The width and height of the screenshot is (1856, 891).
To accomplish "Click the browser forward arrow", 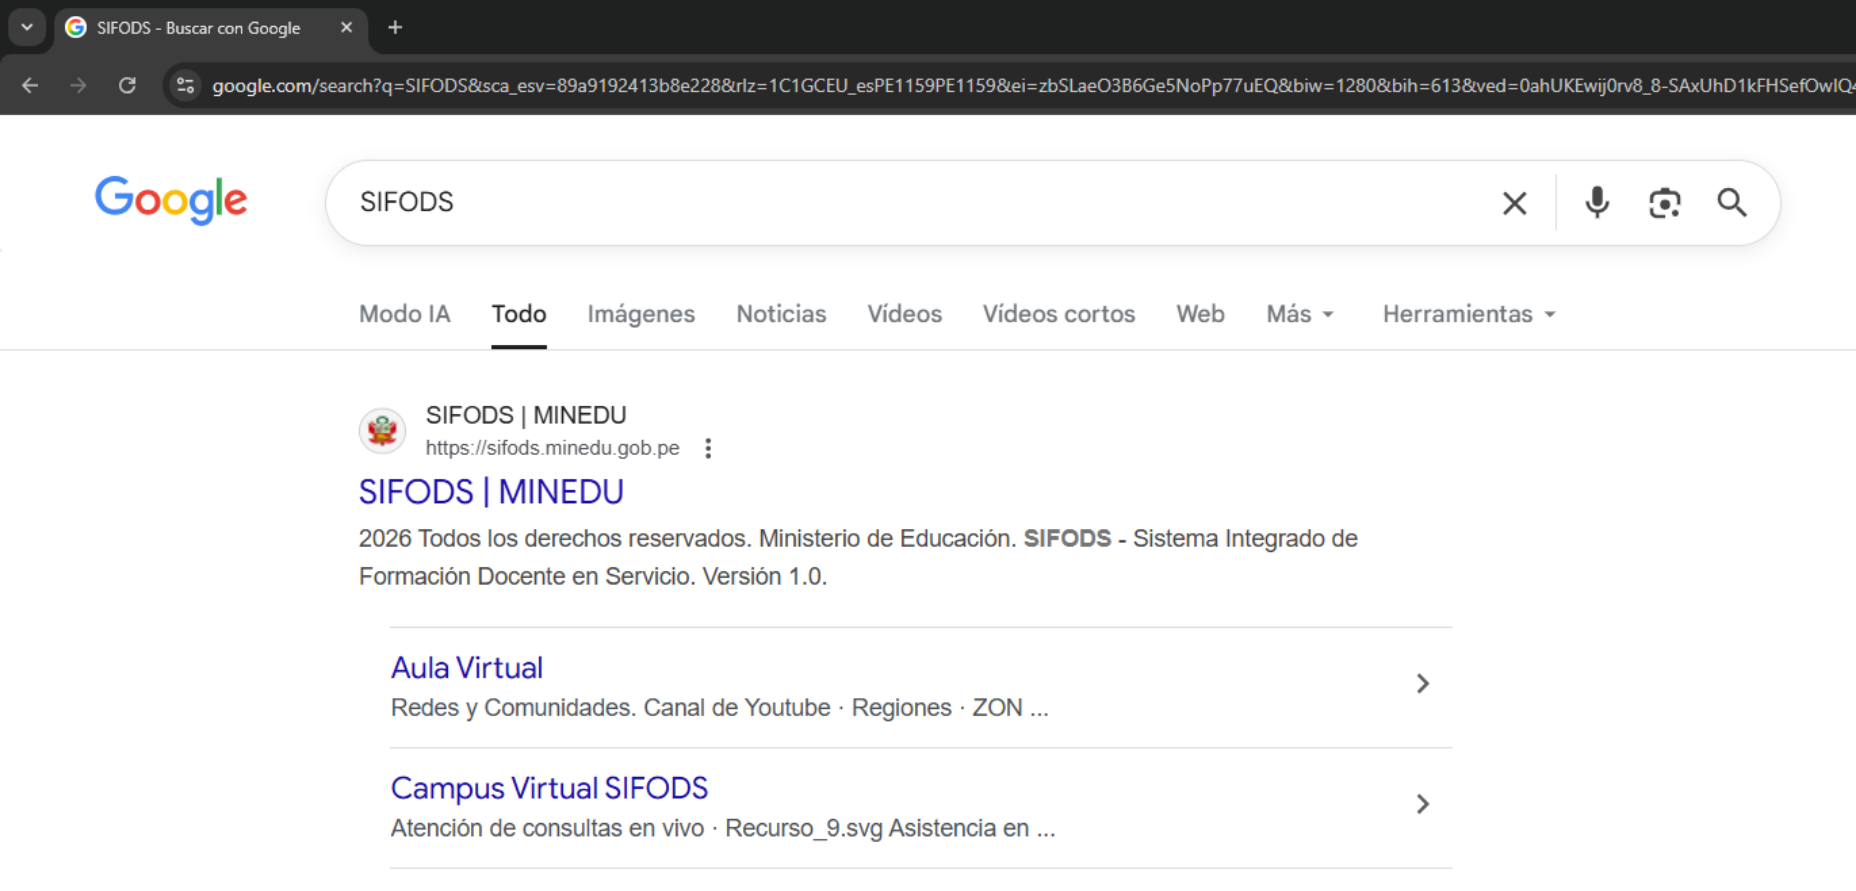I will coord(78,86).
